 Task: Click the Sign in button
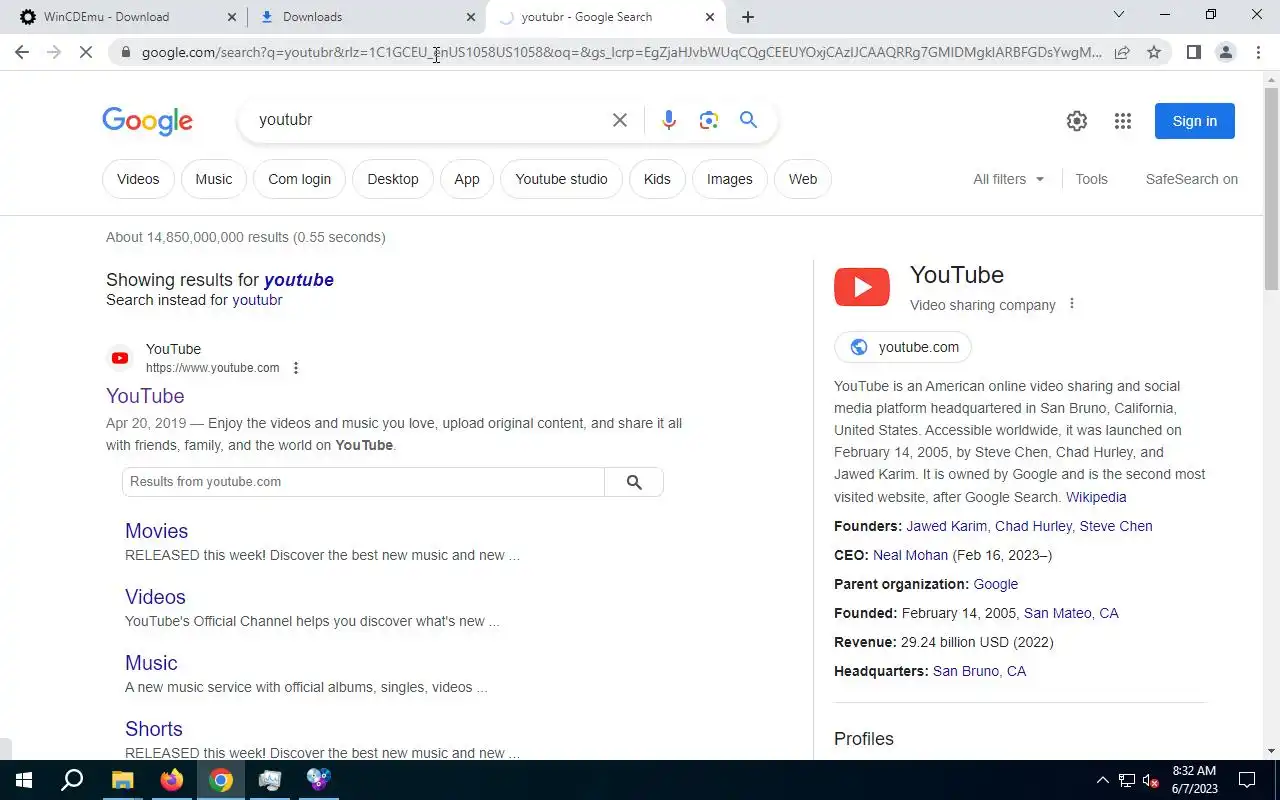pos(1194,121)
